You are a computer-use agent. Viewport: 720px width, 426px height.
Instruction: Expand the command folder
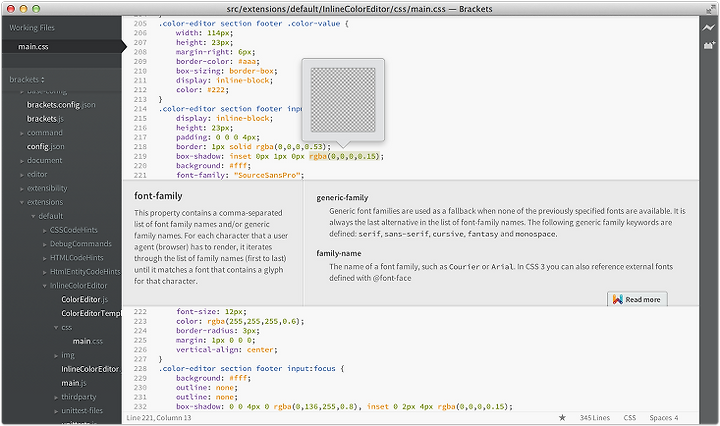(22, 134)
